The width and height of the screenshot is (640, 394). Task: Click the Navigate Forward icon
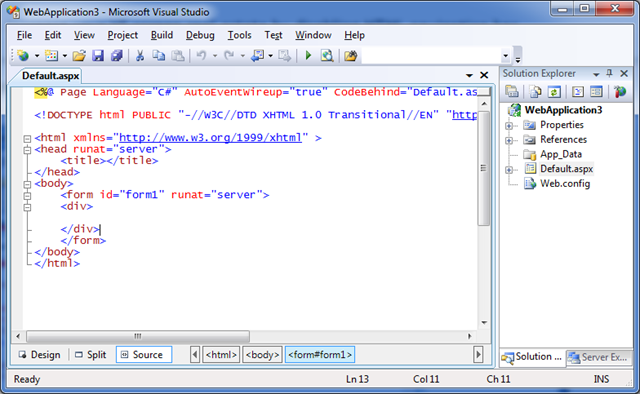click(284, 56)
